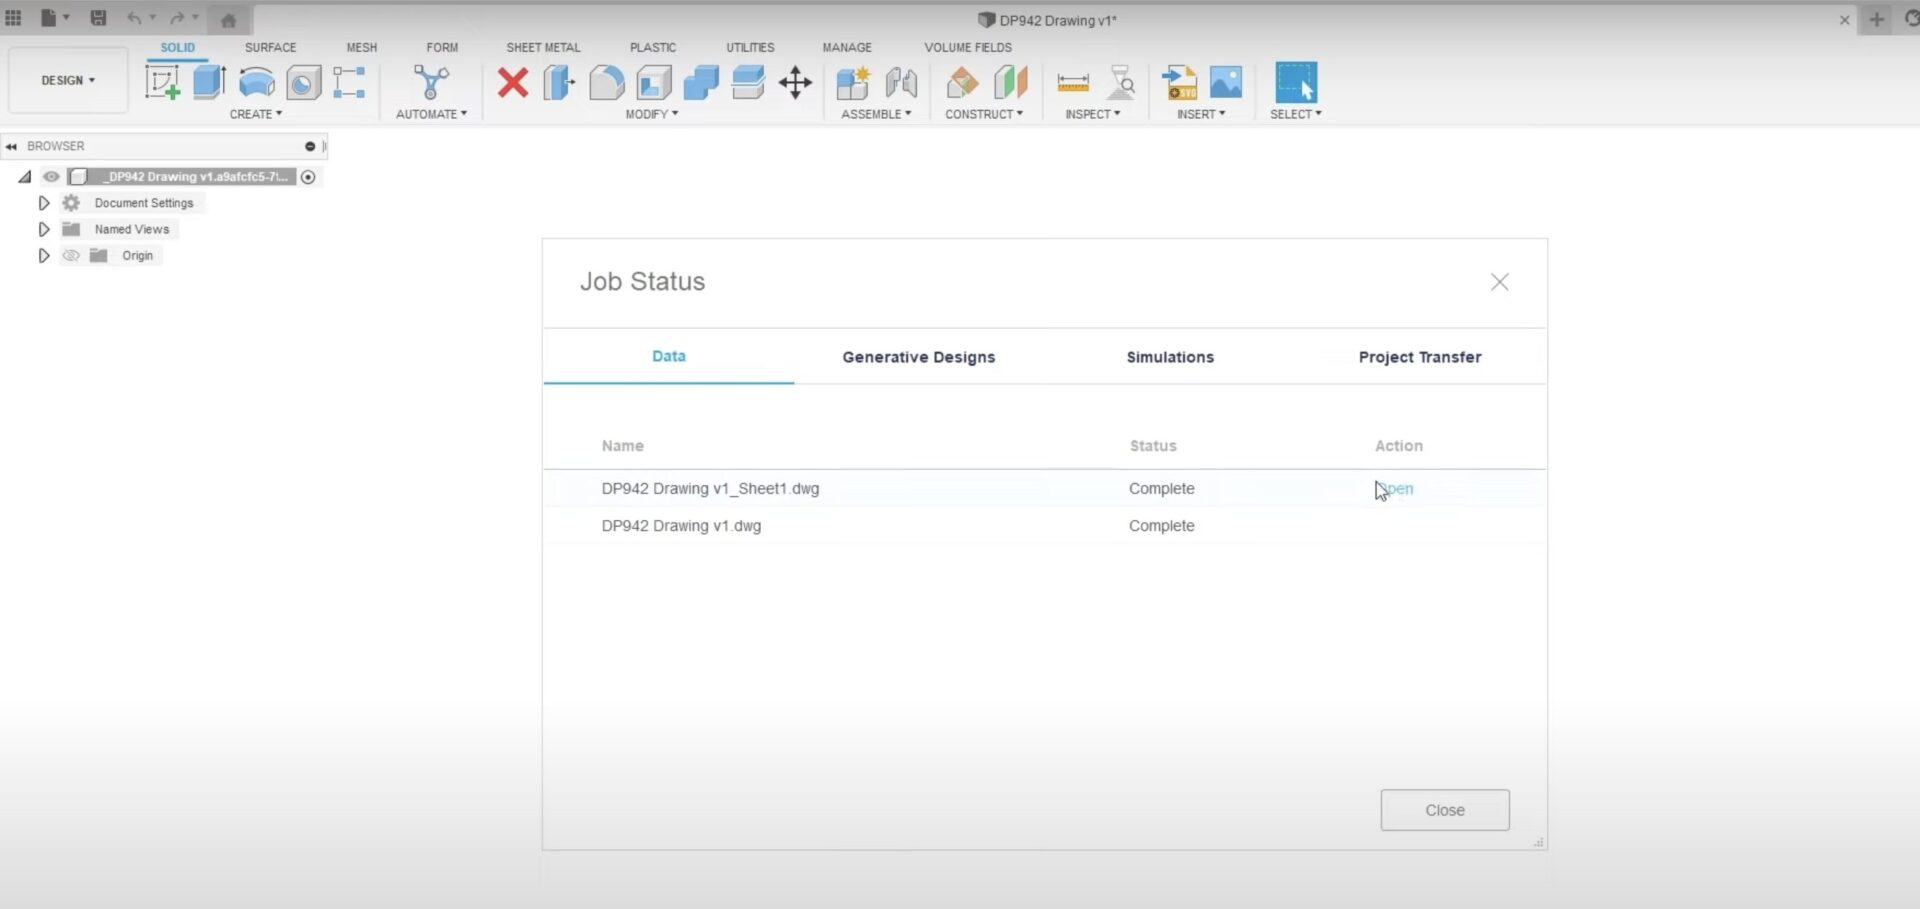Screen dimensions: 1920x909
Task: Open the Select dropdown menu
Action: pos(1296,114)
